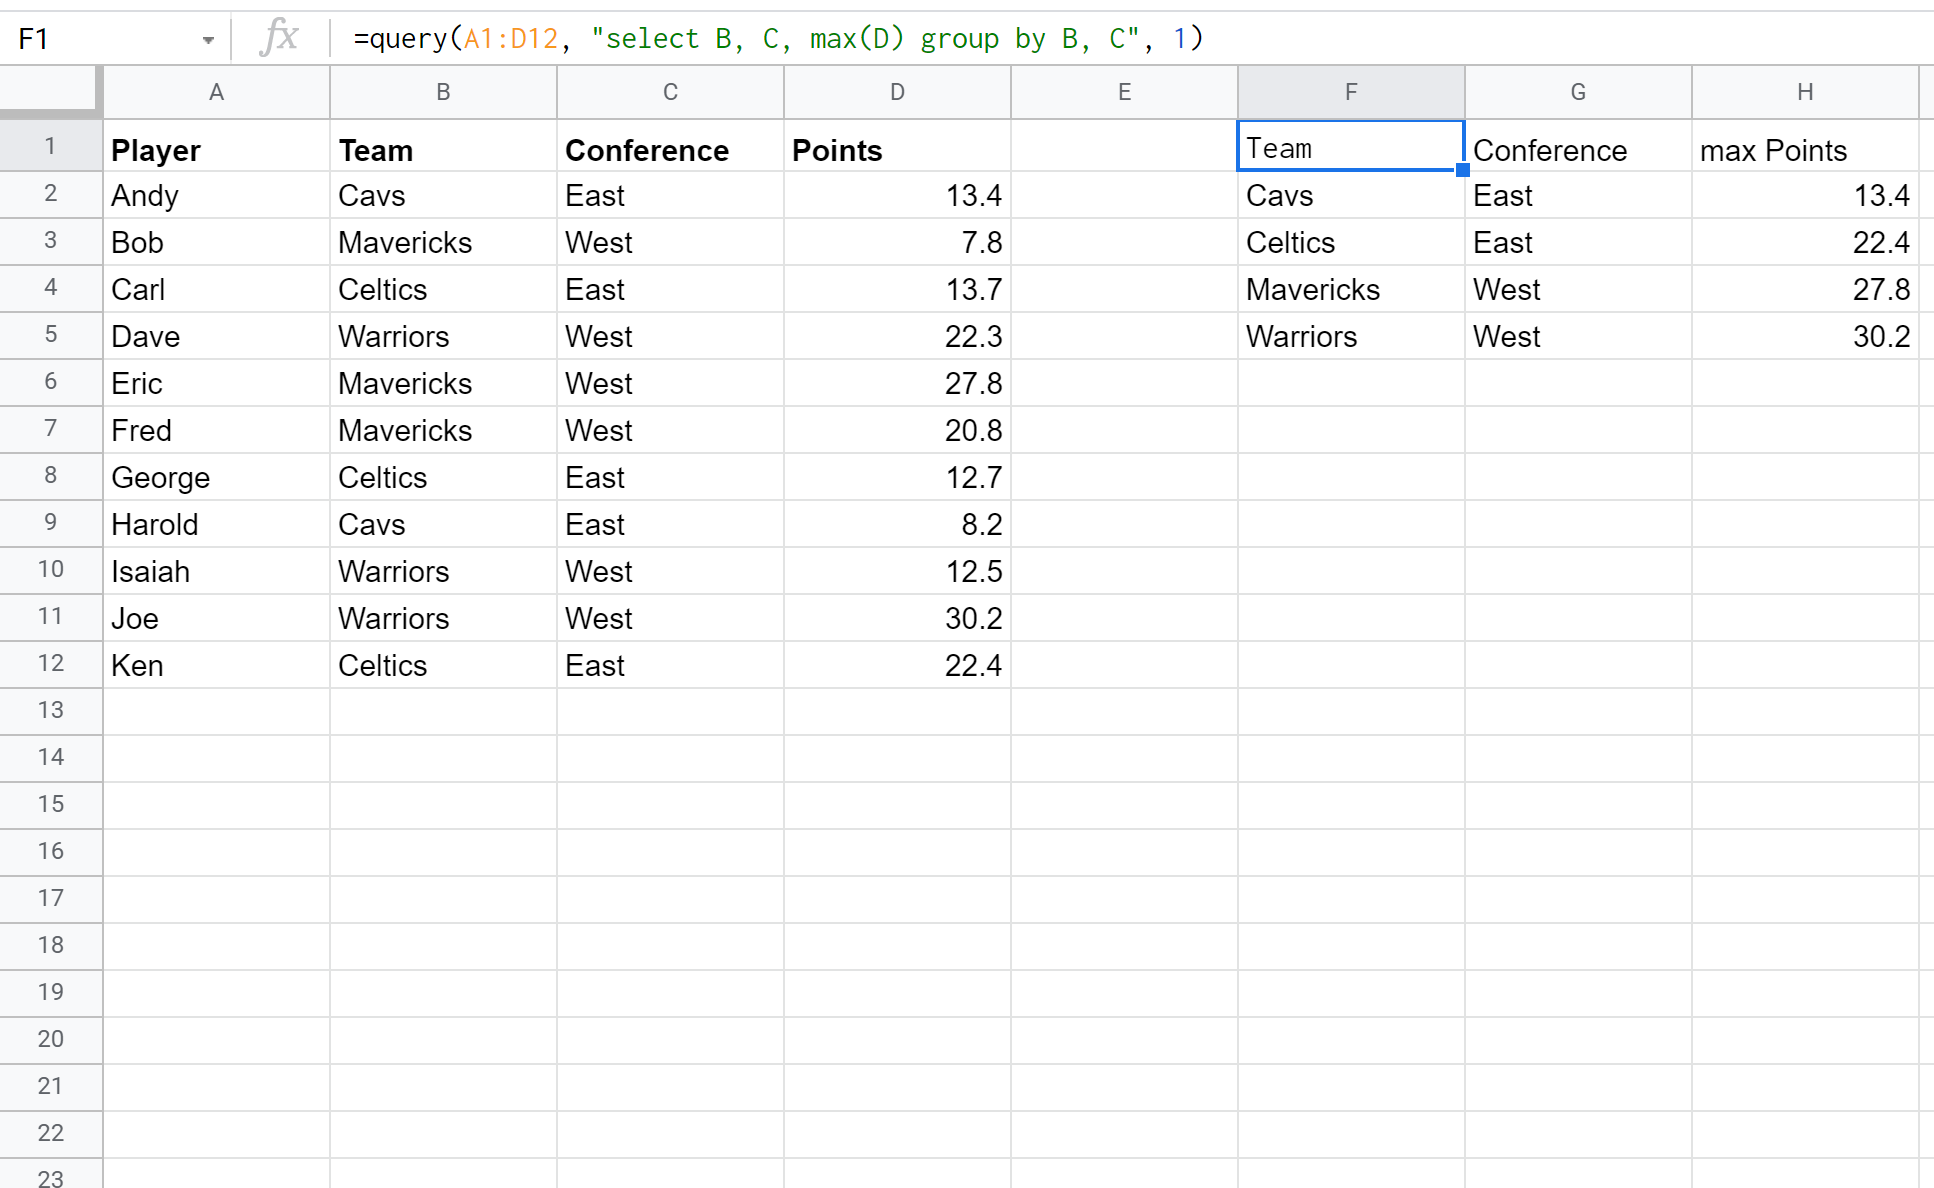
Task: Select Harold's points value 8.2
Action: click(x=897, y=525)
